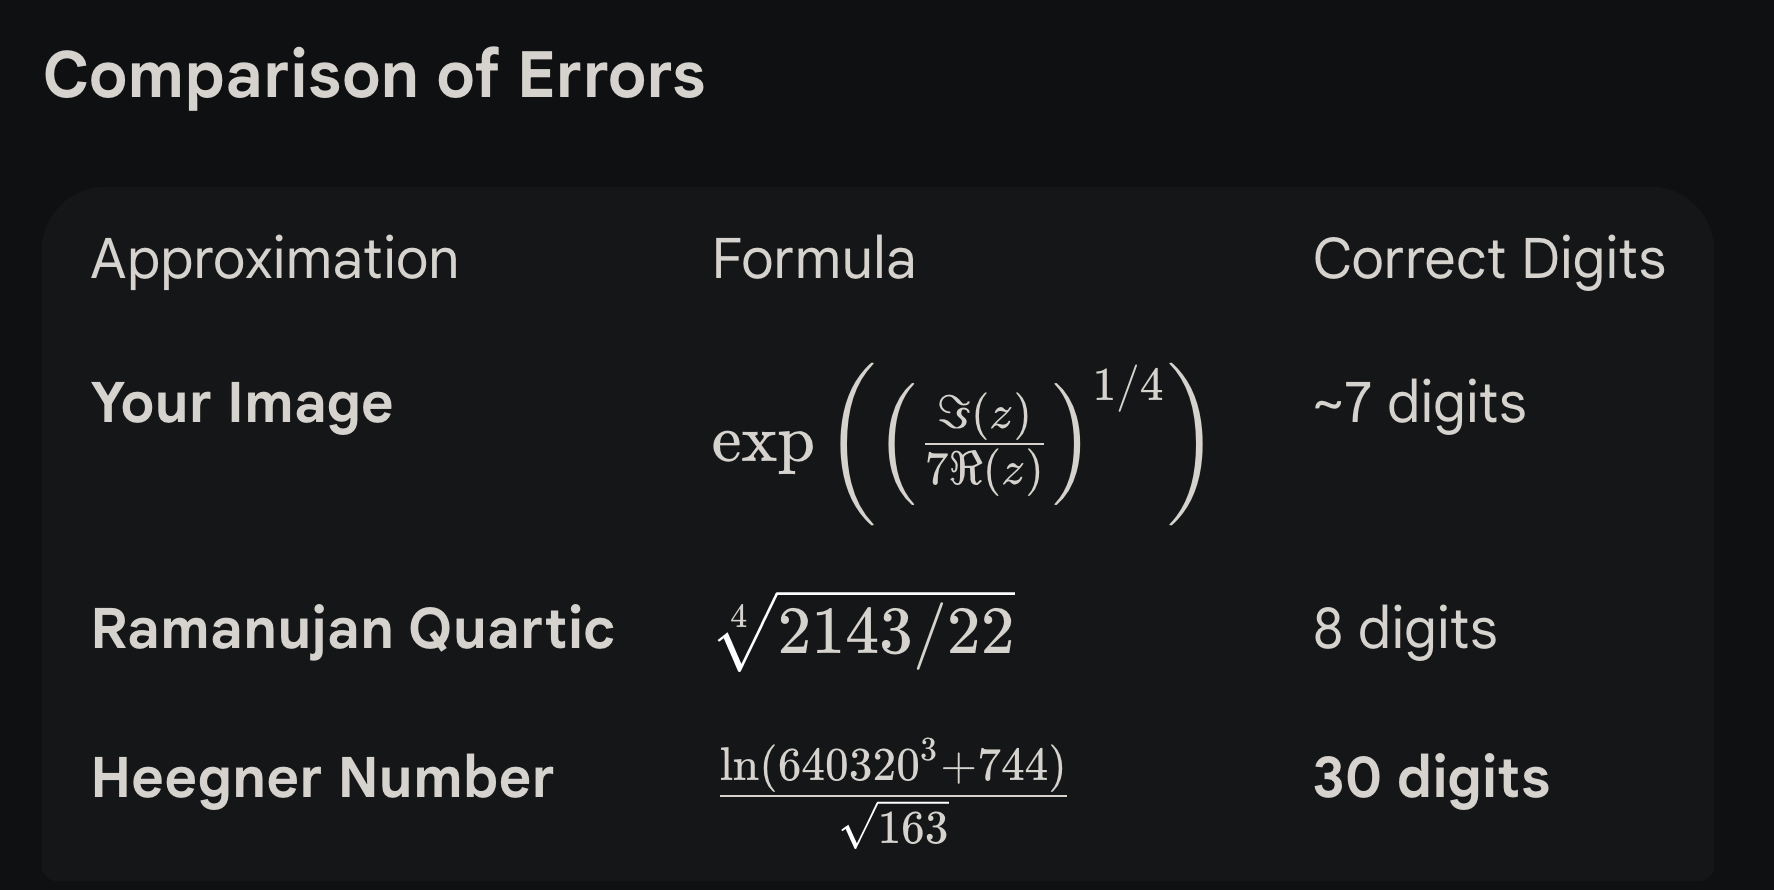Click the fourth-root index 4
Image resolution: width=1774 pixels, height=890 pixels.
tap(739, 615)
